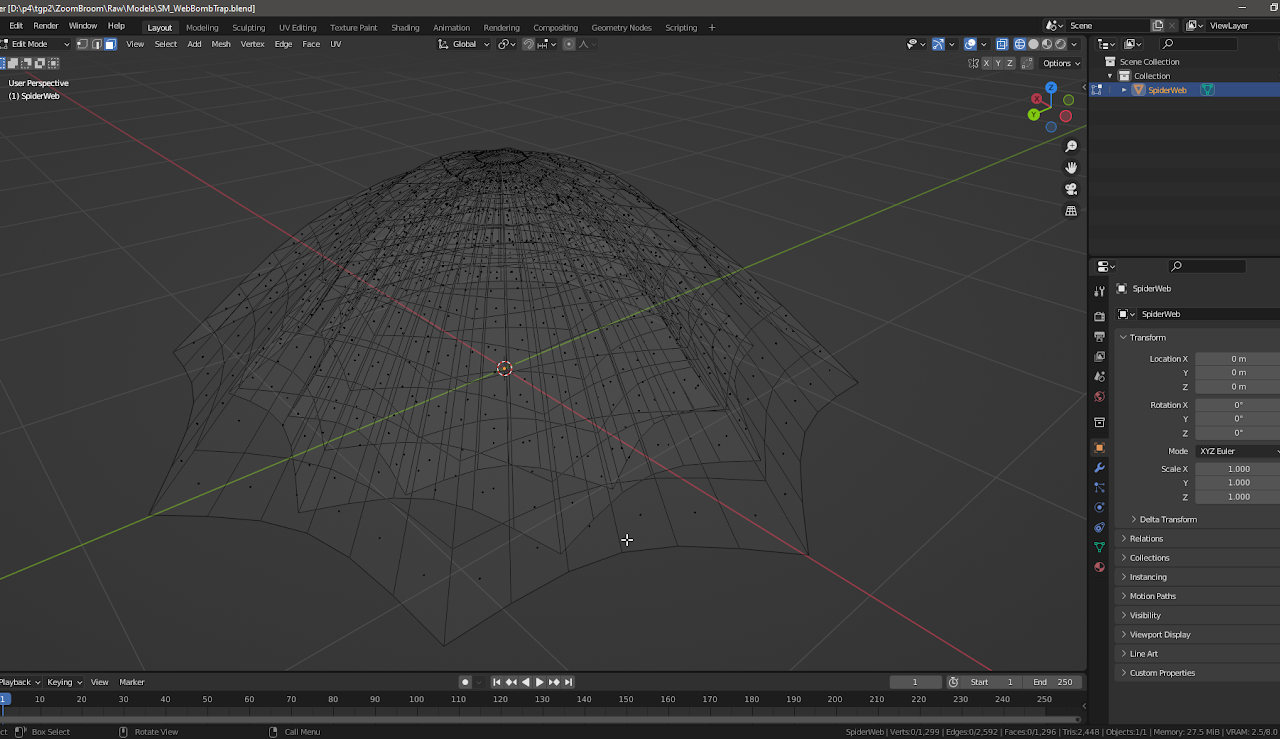The width and height of the screenshot is (1280, 739).
Task: Click the Location X field
Action: click(1238, 359)
